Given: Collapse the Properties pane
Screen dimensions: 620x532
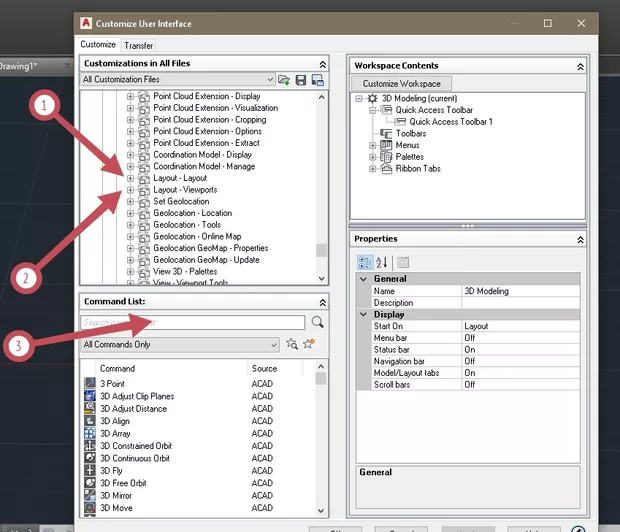Looking at the screenshot, I should tap(580, 239).
